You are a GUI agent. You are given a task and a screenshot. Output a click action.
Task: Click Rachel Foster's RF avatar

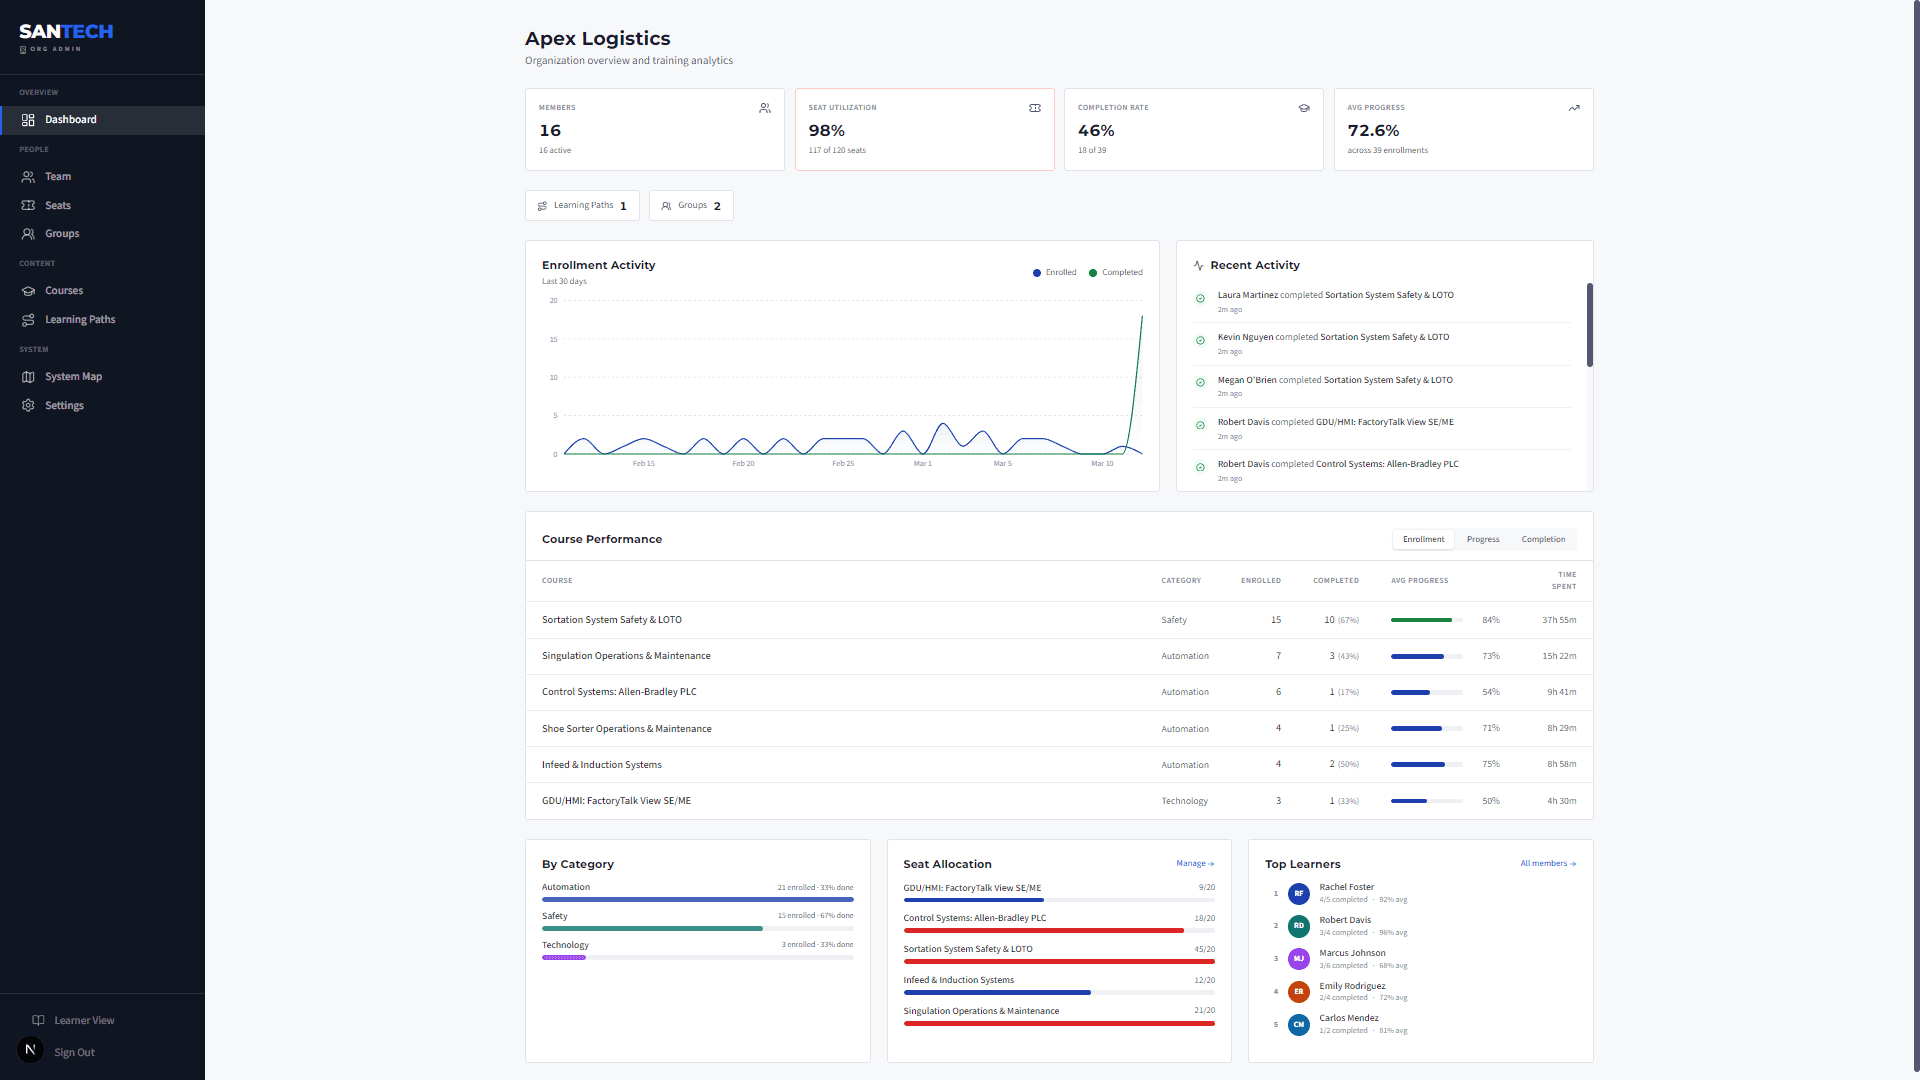click(x=1299, y=894)
